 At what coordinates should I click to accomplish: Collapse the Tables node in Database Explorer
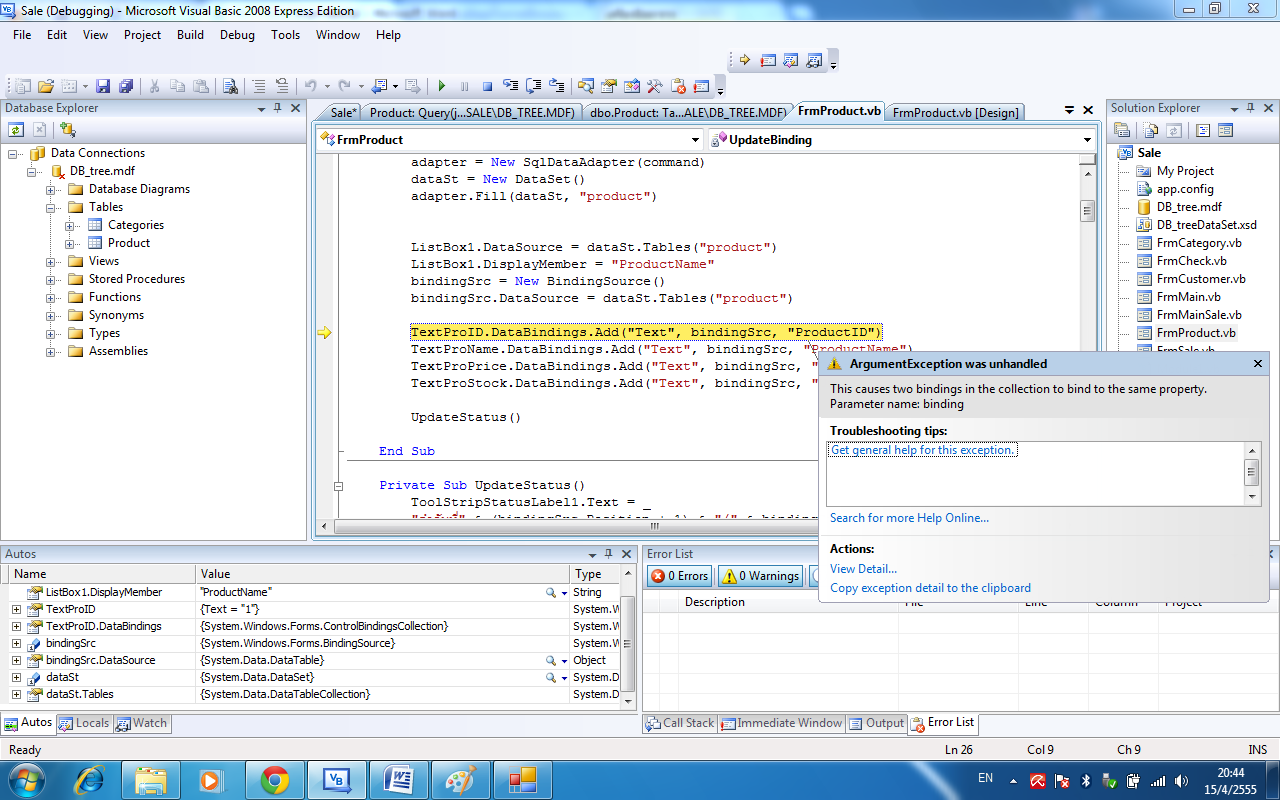(50, 207)
